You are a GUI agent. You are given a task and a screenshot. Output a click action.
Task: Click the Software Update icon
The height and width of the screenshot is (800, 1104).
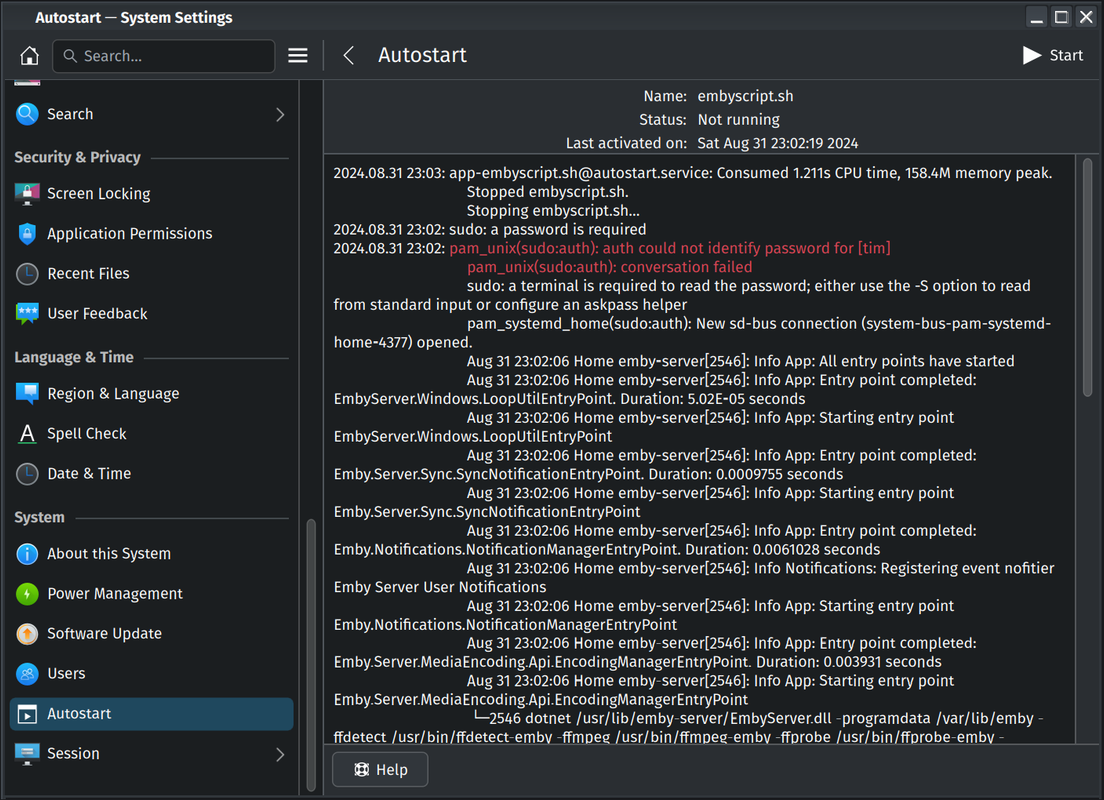(x=27, y=634)
